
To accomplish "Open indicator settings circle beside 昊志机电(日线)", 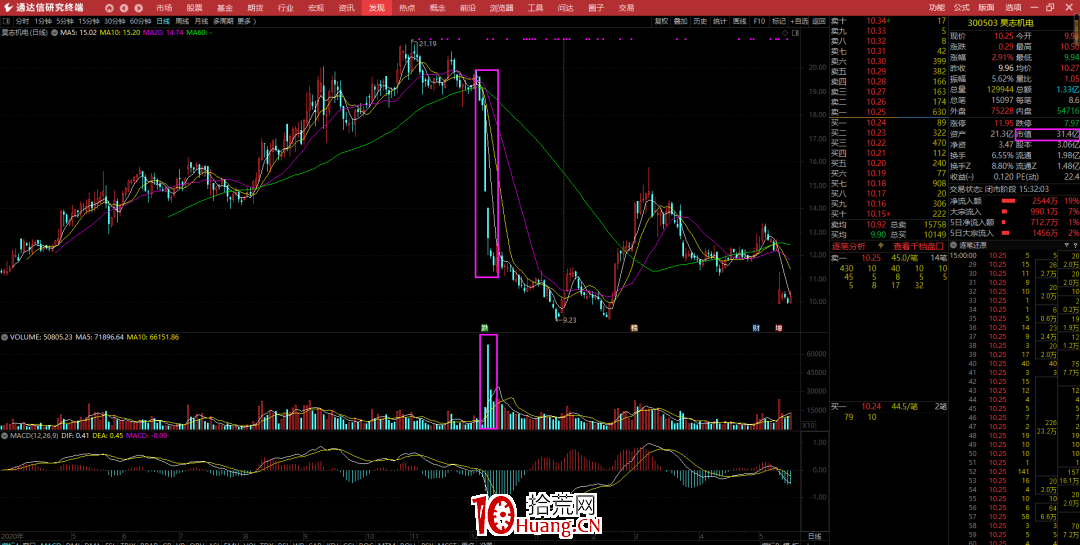I will click(x=54, y=32).
